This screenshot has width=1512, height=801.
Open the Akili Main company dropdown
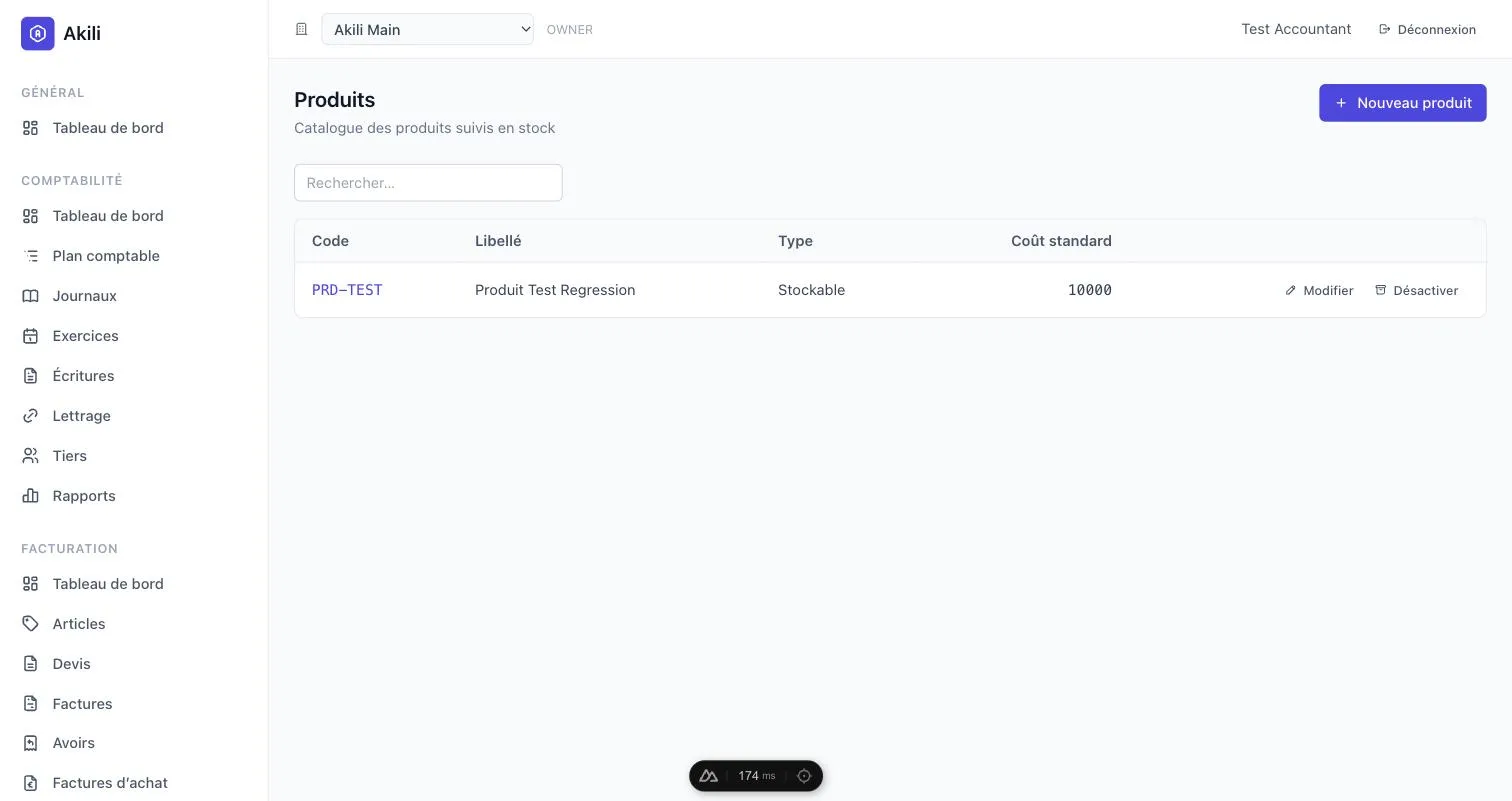[427, 29]
